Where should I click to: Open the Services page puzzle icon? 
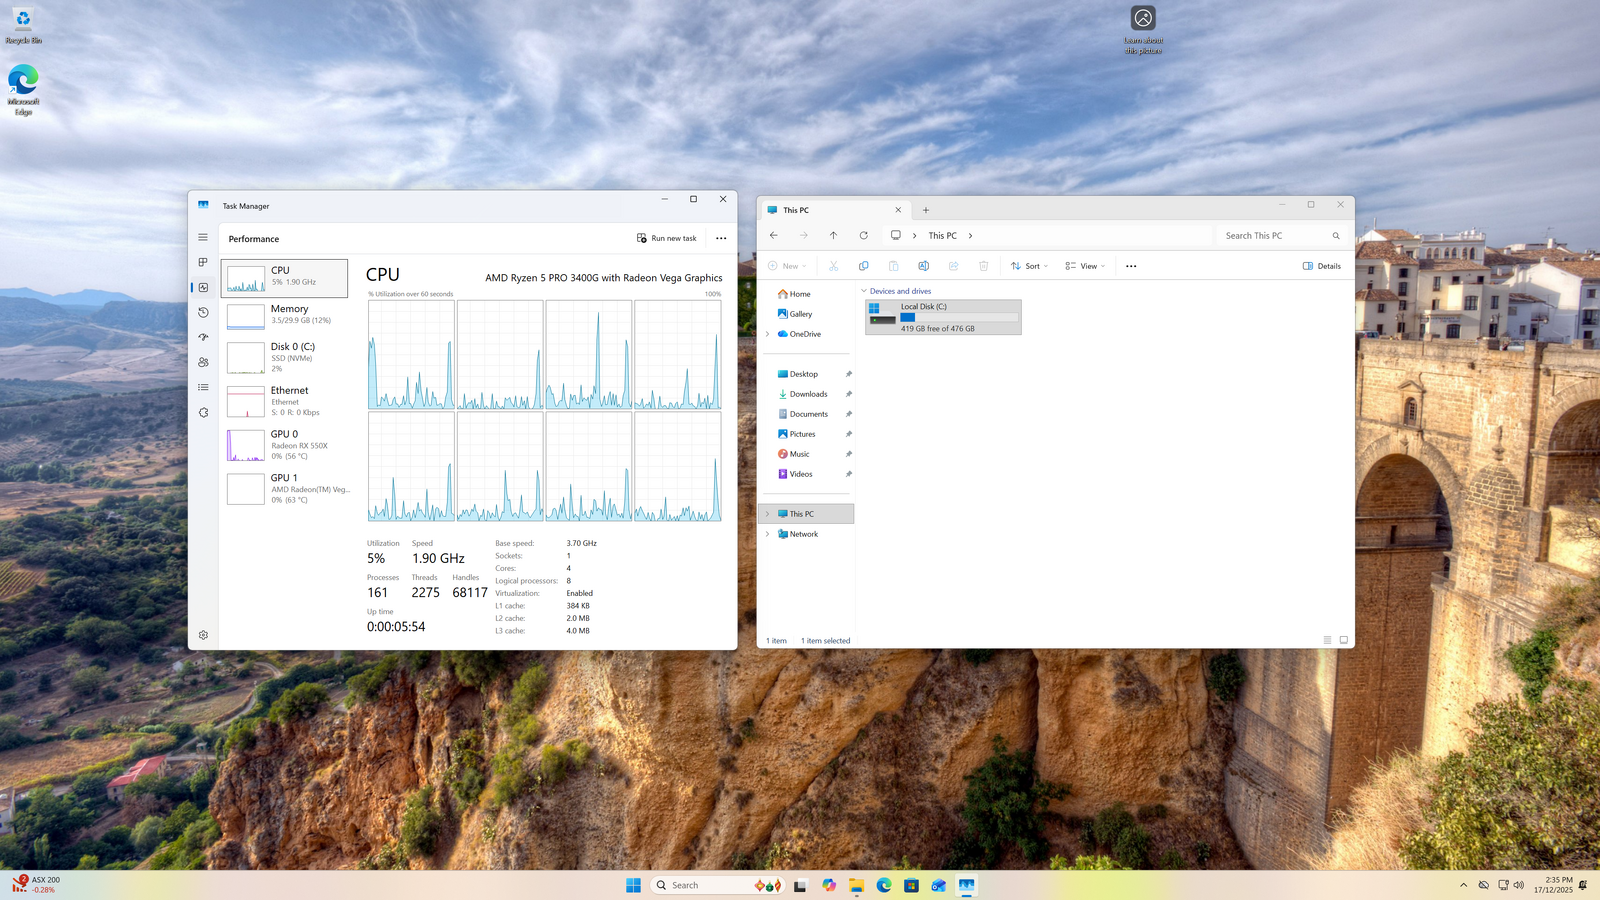pos(203,412)
